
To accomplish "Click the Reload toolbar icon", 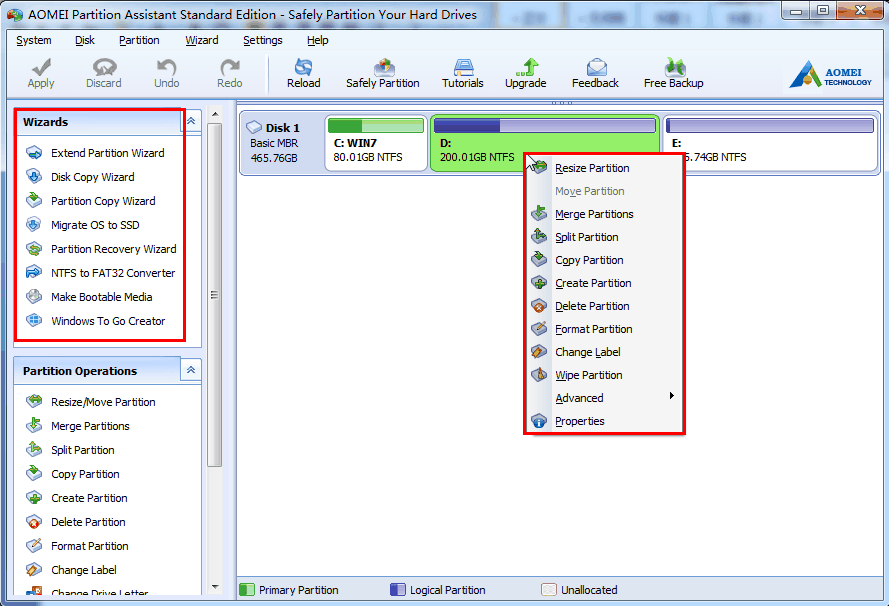I will 303,67.
